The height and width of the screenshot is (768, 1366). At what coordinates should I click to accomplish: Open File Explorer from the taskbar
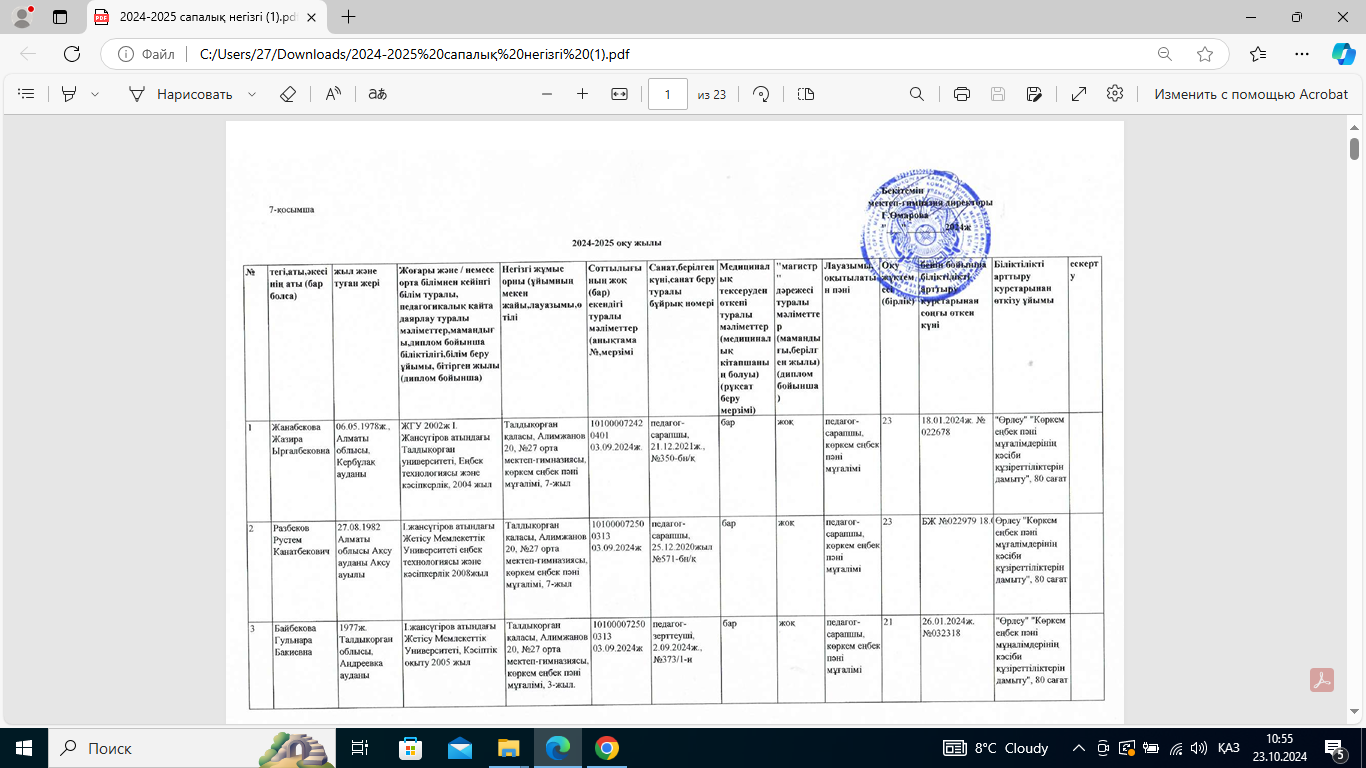[509, 748]
